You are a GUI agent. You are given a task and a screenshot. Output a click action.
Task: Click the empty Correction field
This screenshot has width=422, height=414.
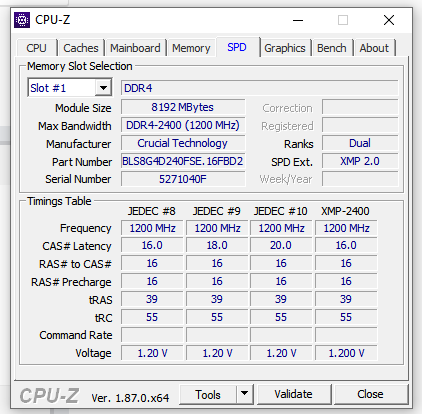coord(360,107)
